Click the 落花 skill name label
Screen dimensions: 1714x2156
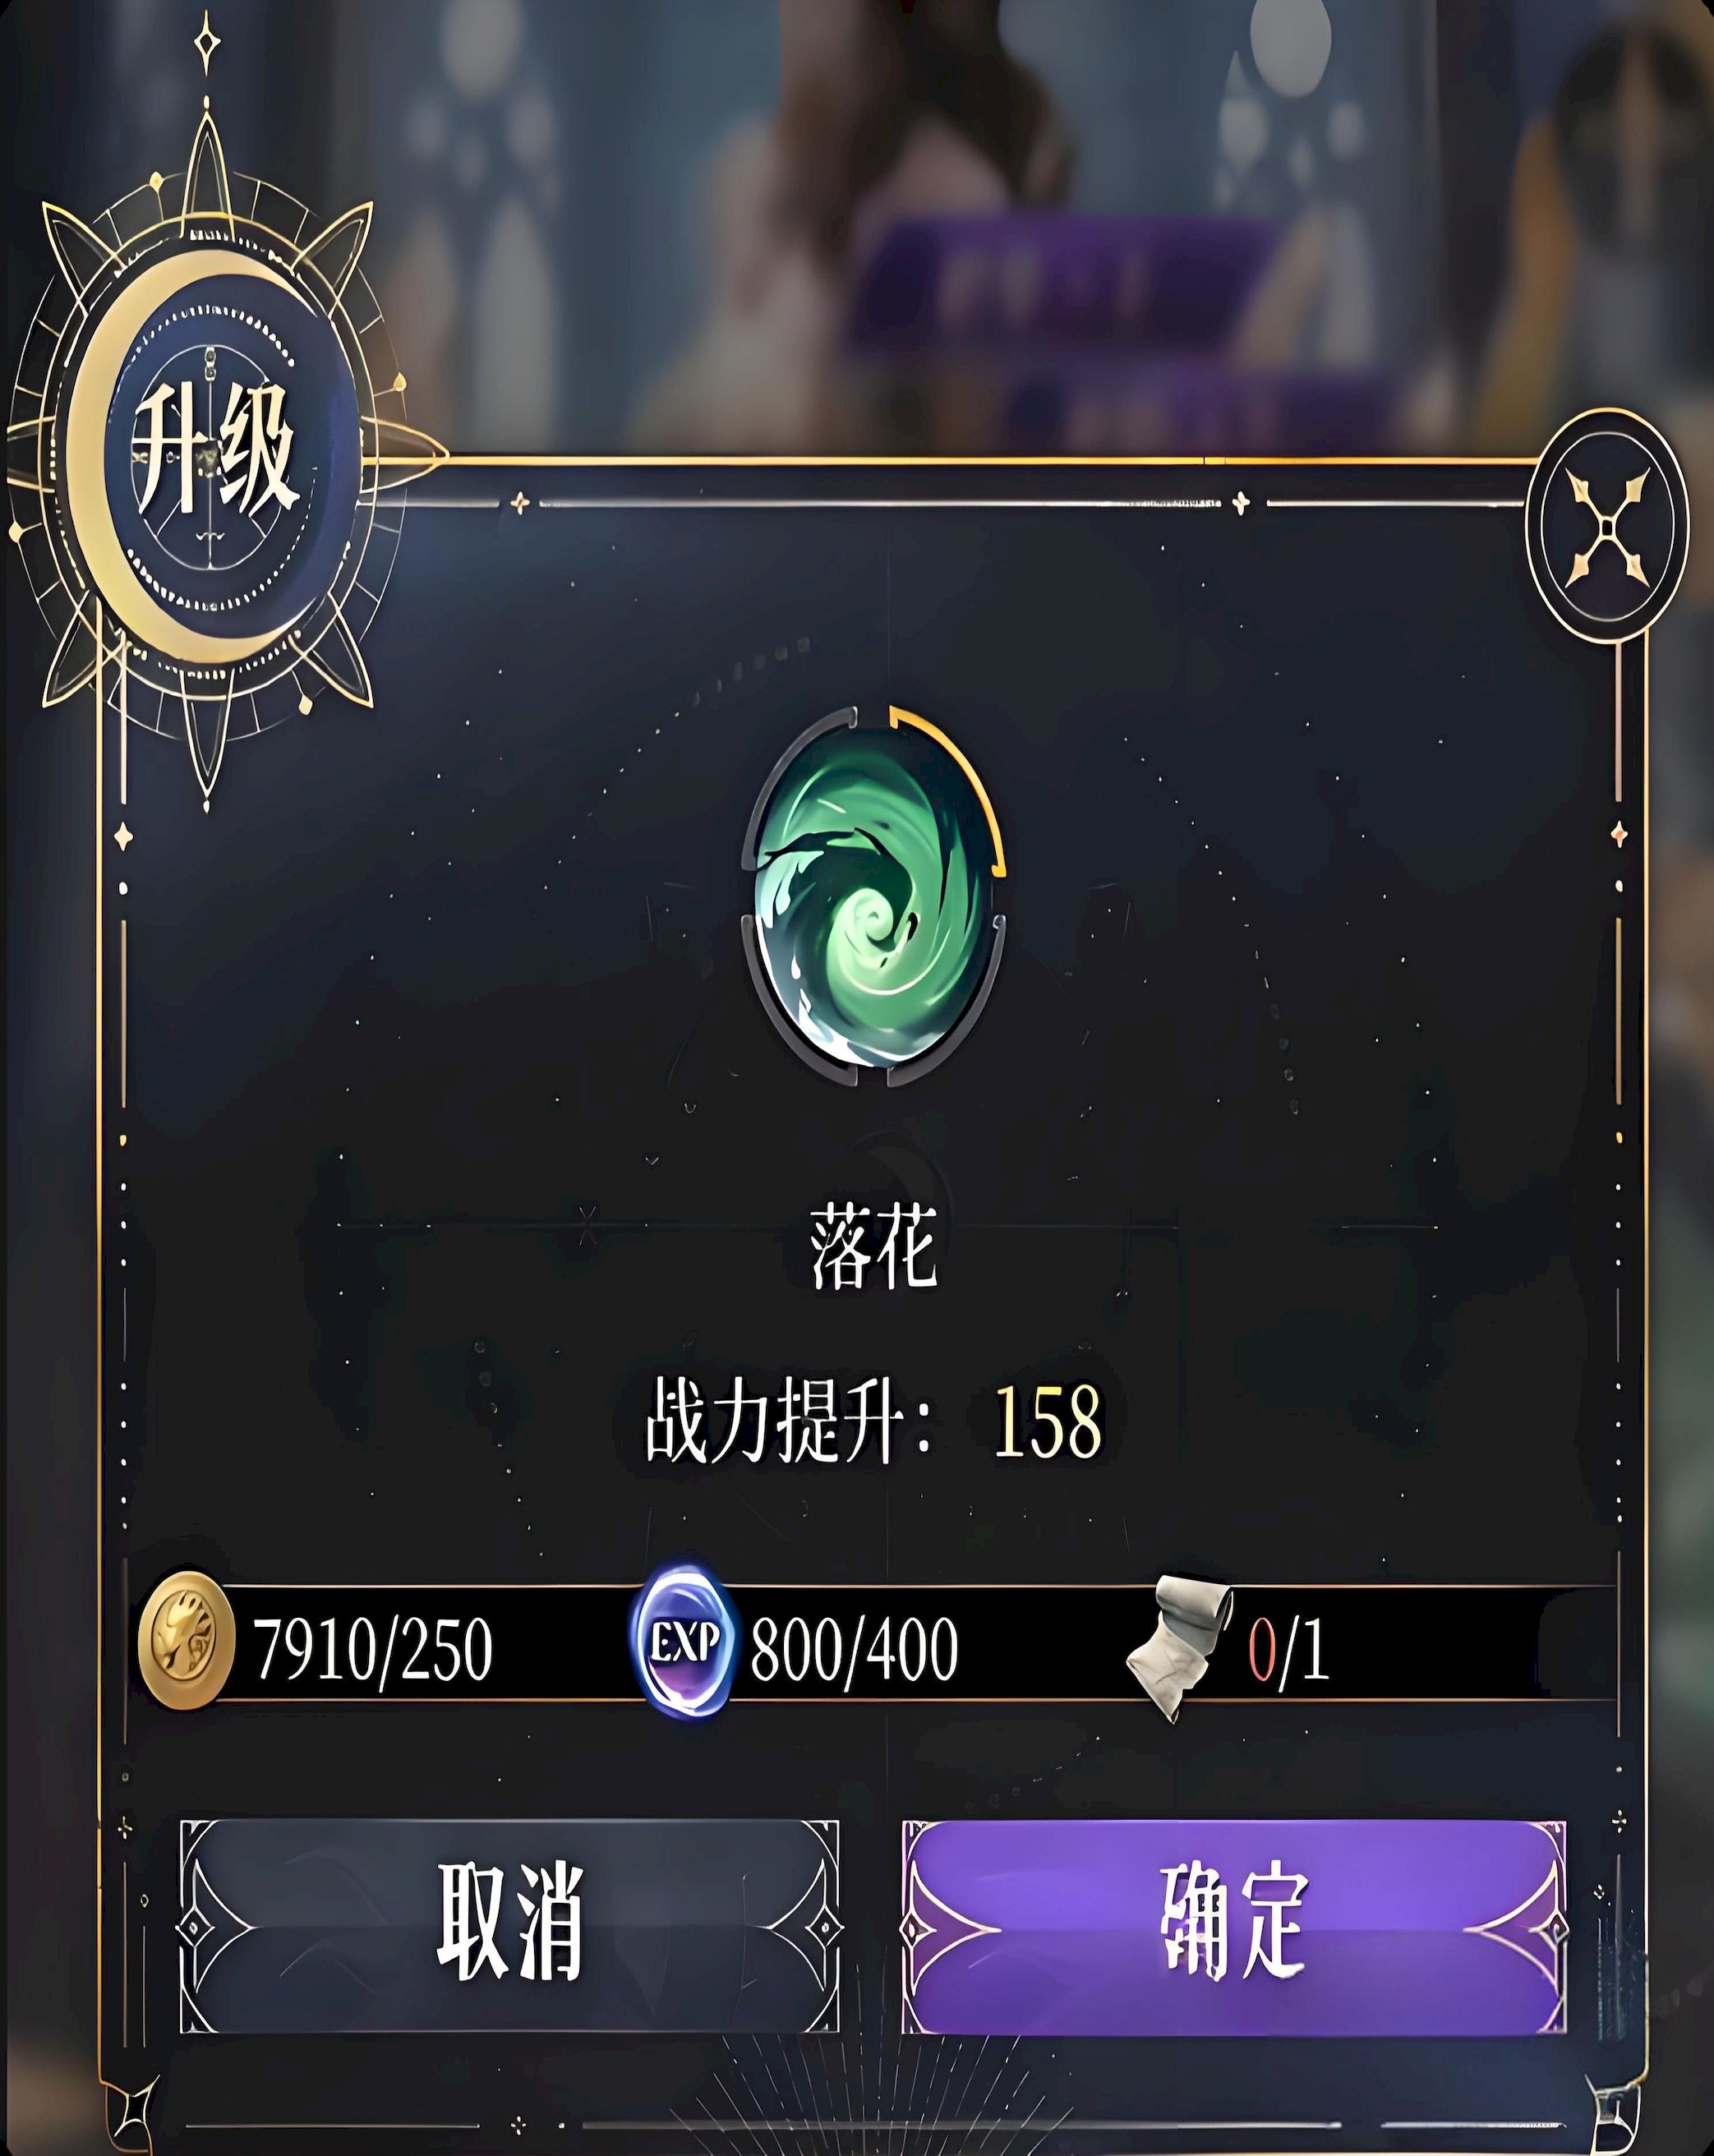(x=873, y=1247)
